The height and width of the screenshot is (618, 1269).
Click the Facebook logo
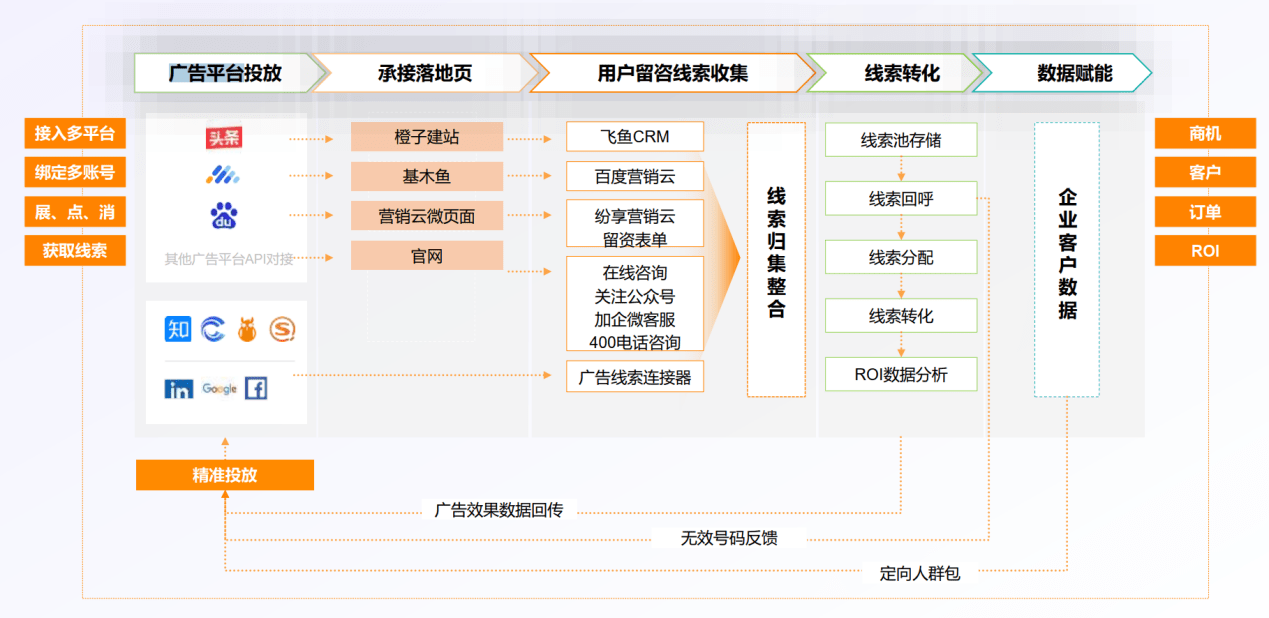pos(256,388)
